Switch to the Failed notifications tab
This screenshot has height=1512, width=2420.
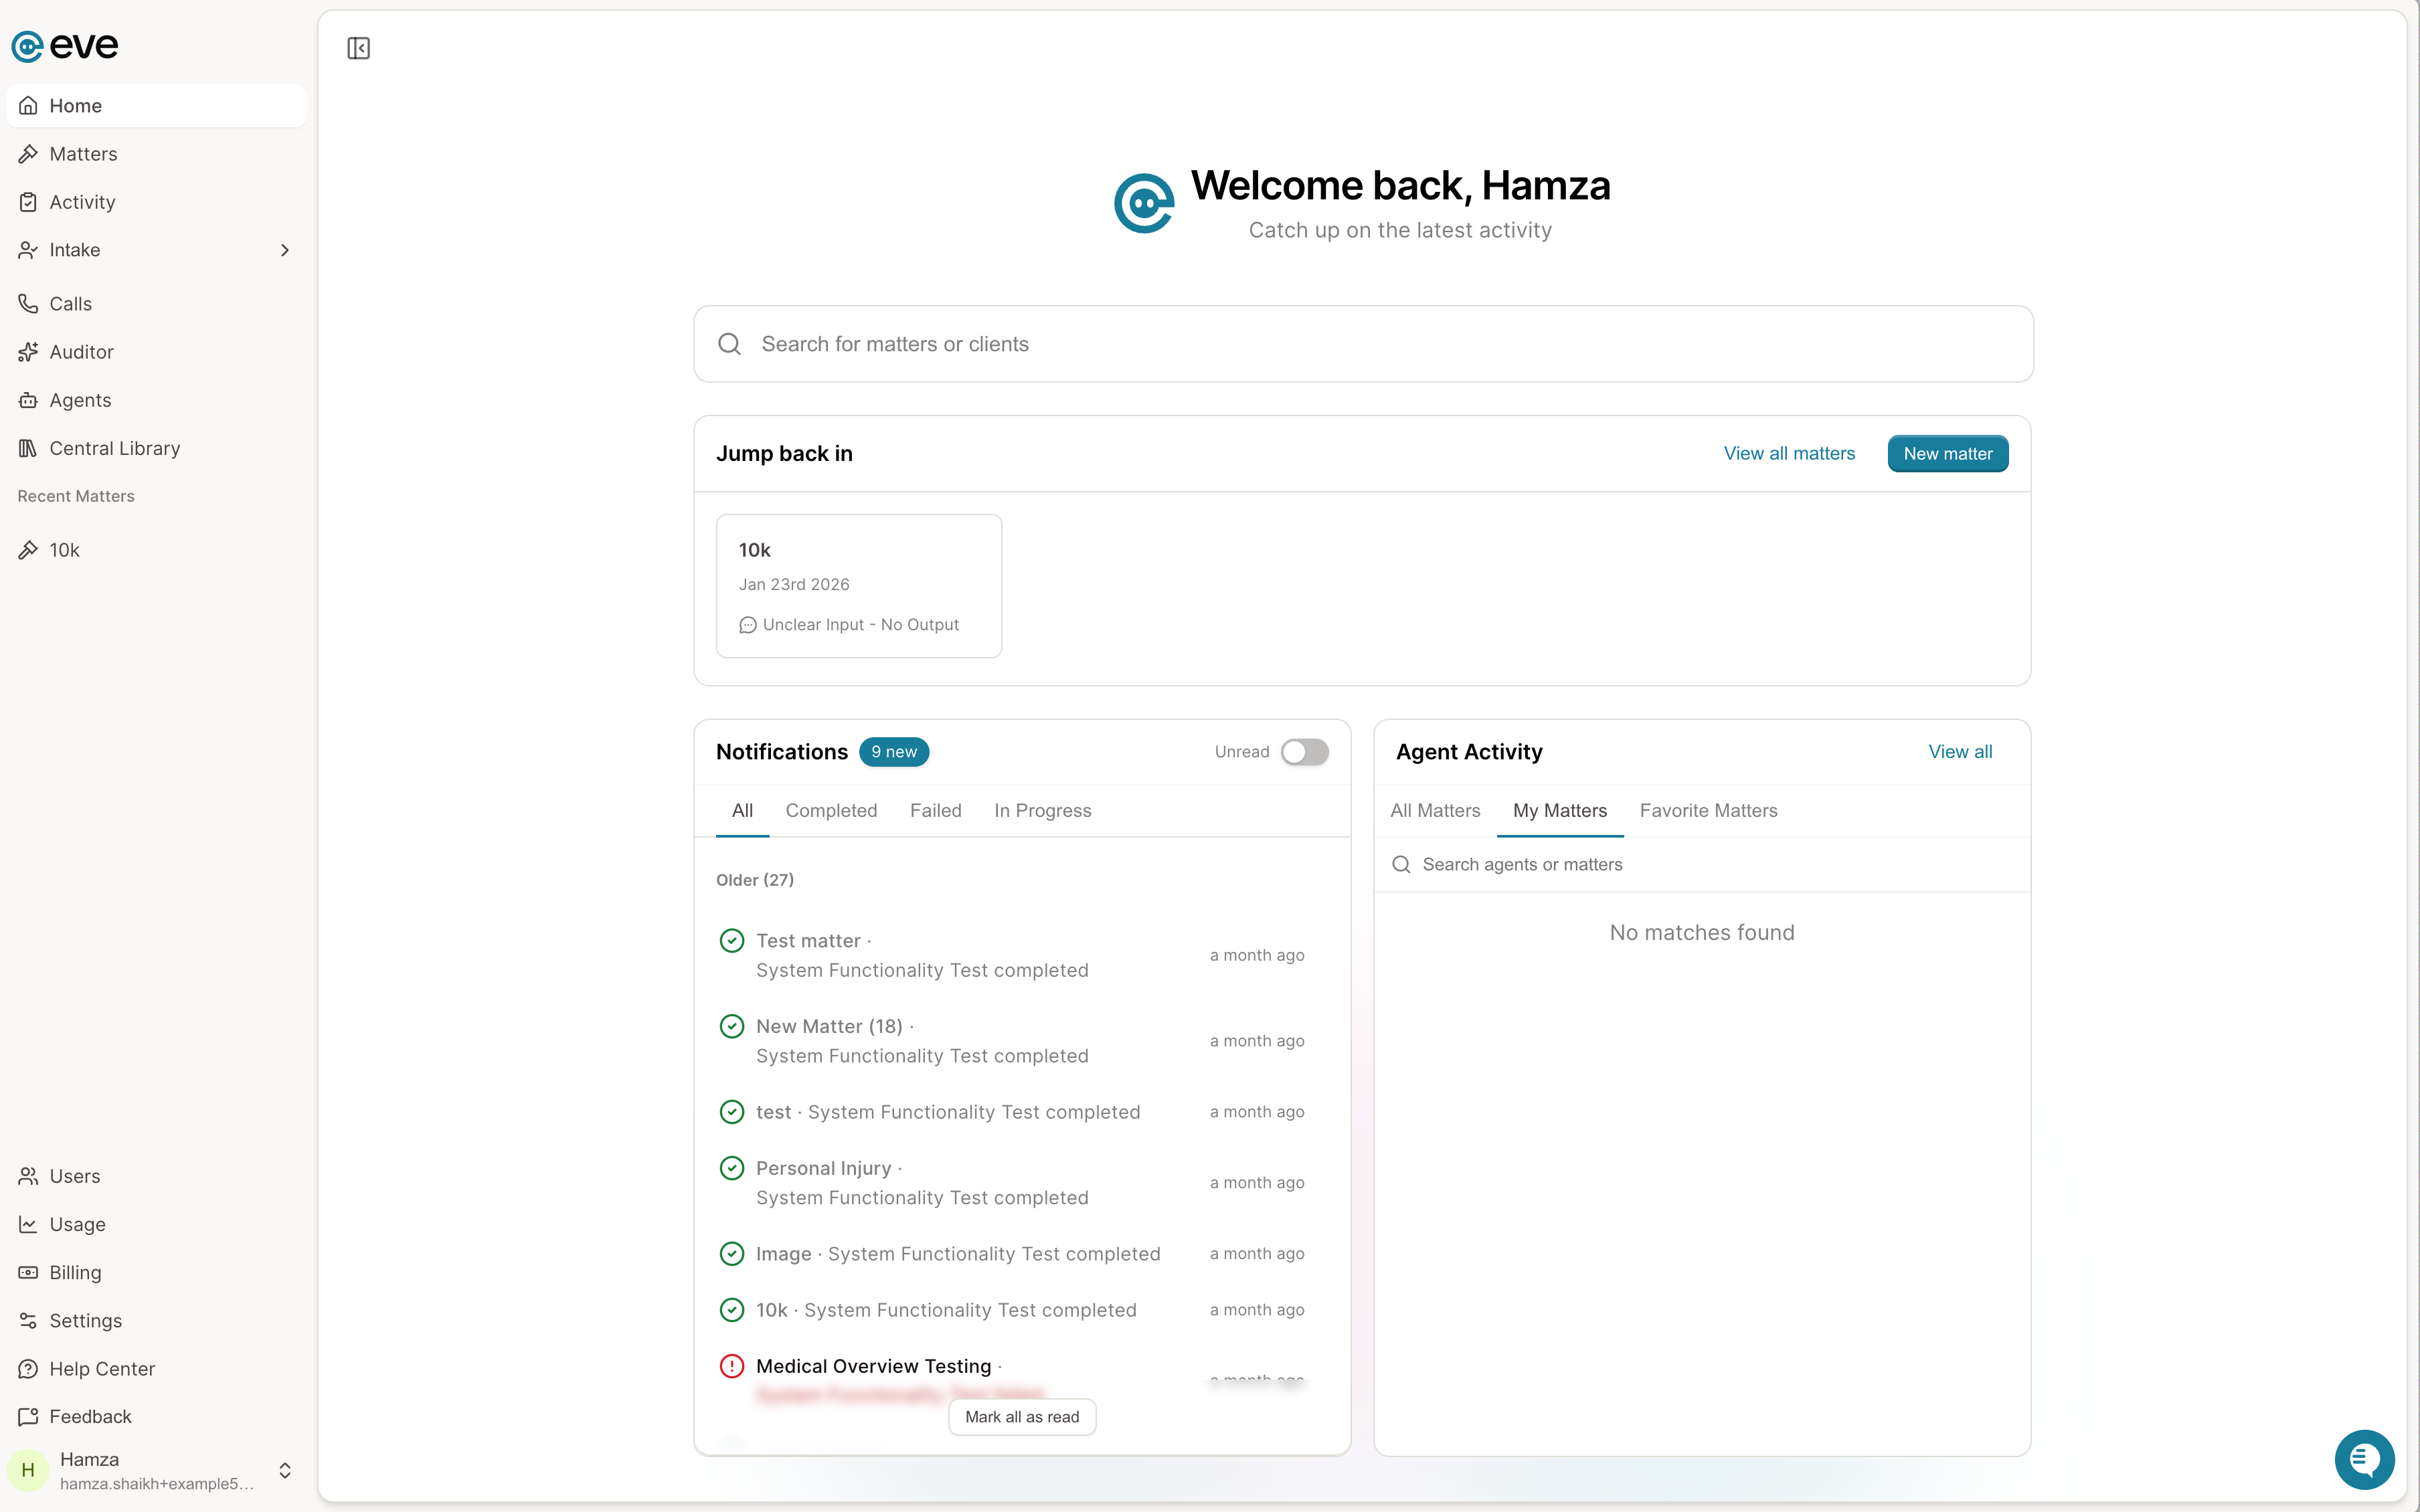pyautogui.click(x=936, y=811)
